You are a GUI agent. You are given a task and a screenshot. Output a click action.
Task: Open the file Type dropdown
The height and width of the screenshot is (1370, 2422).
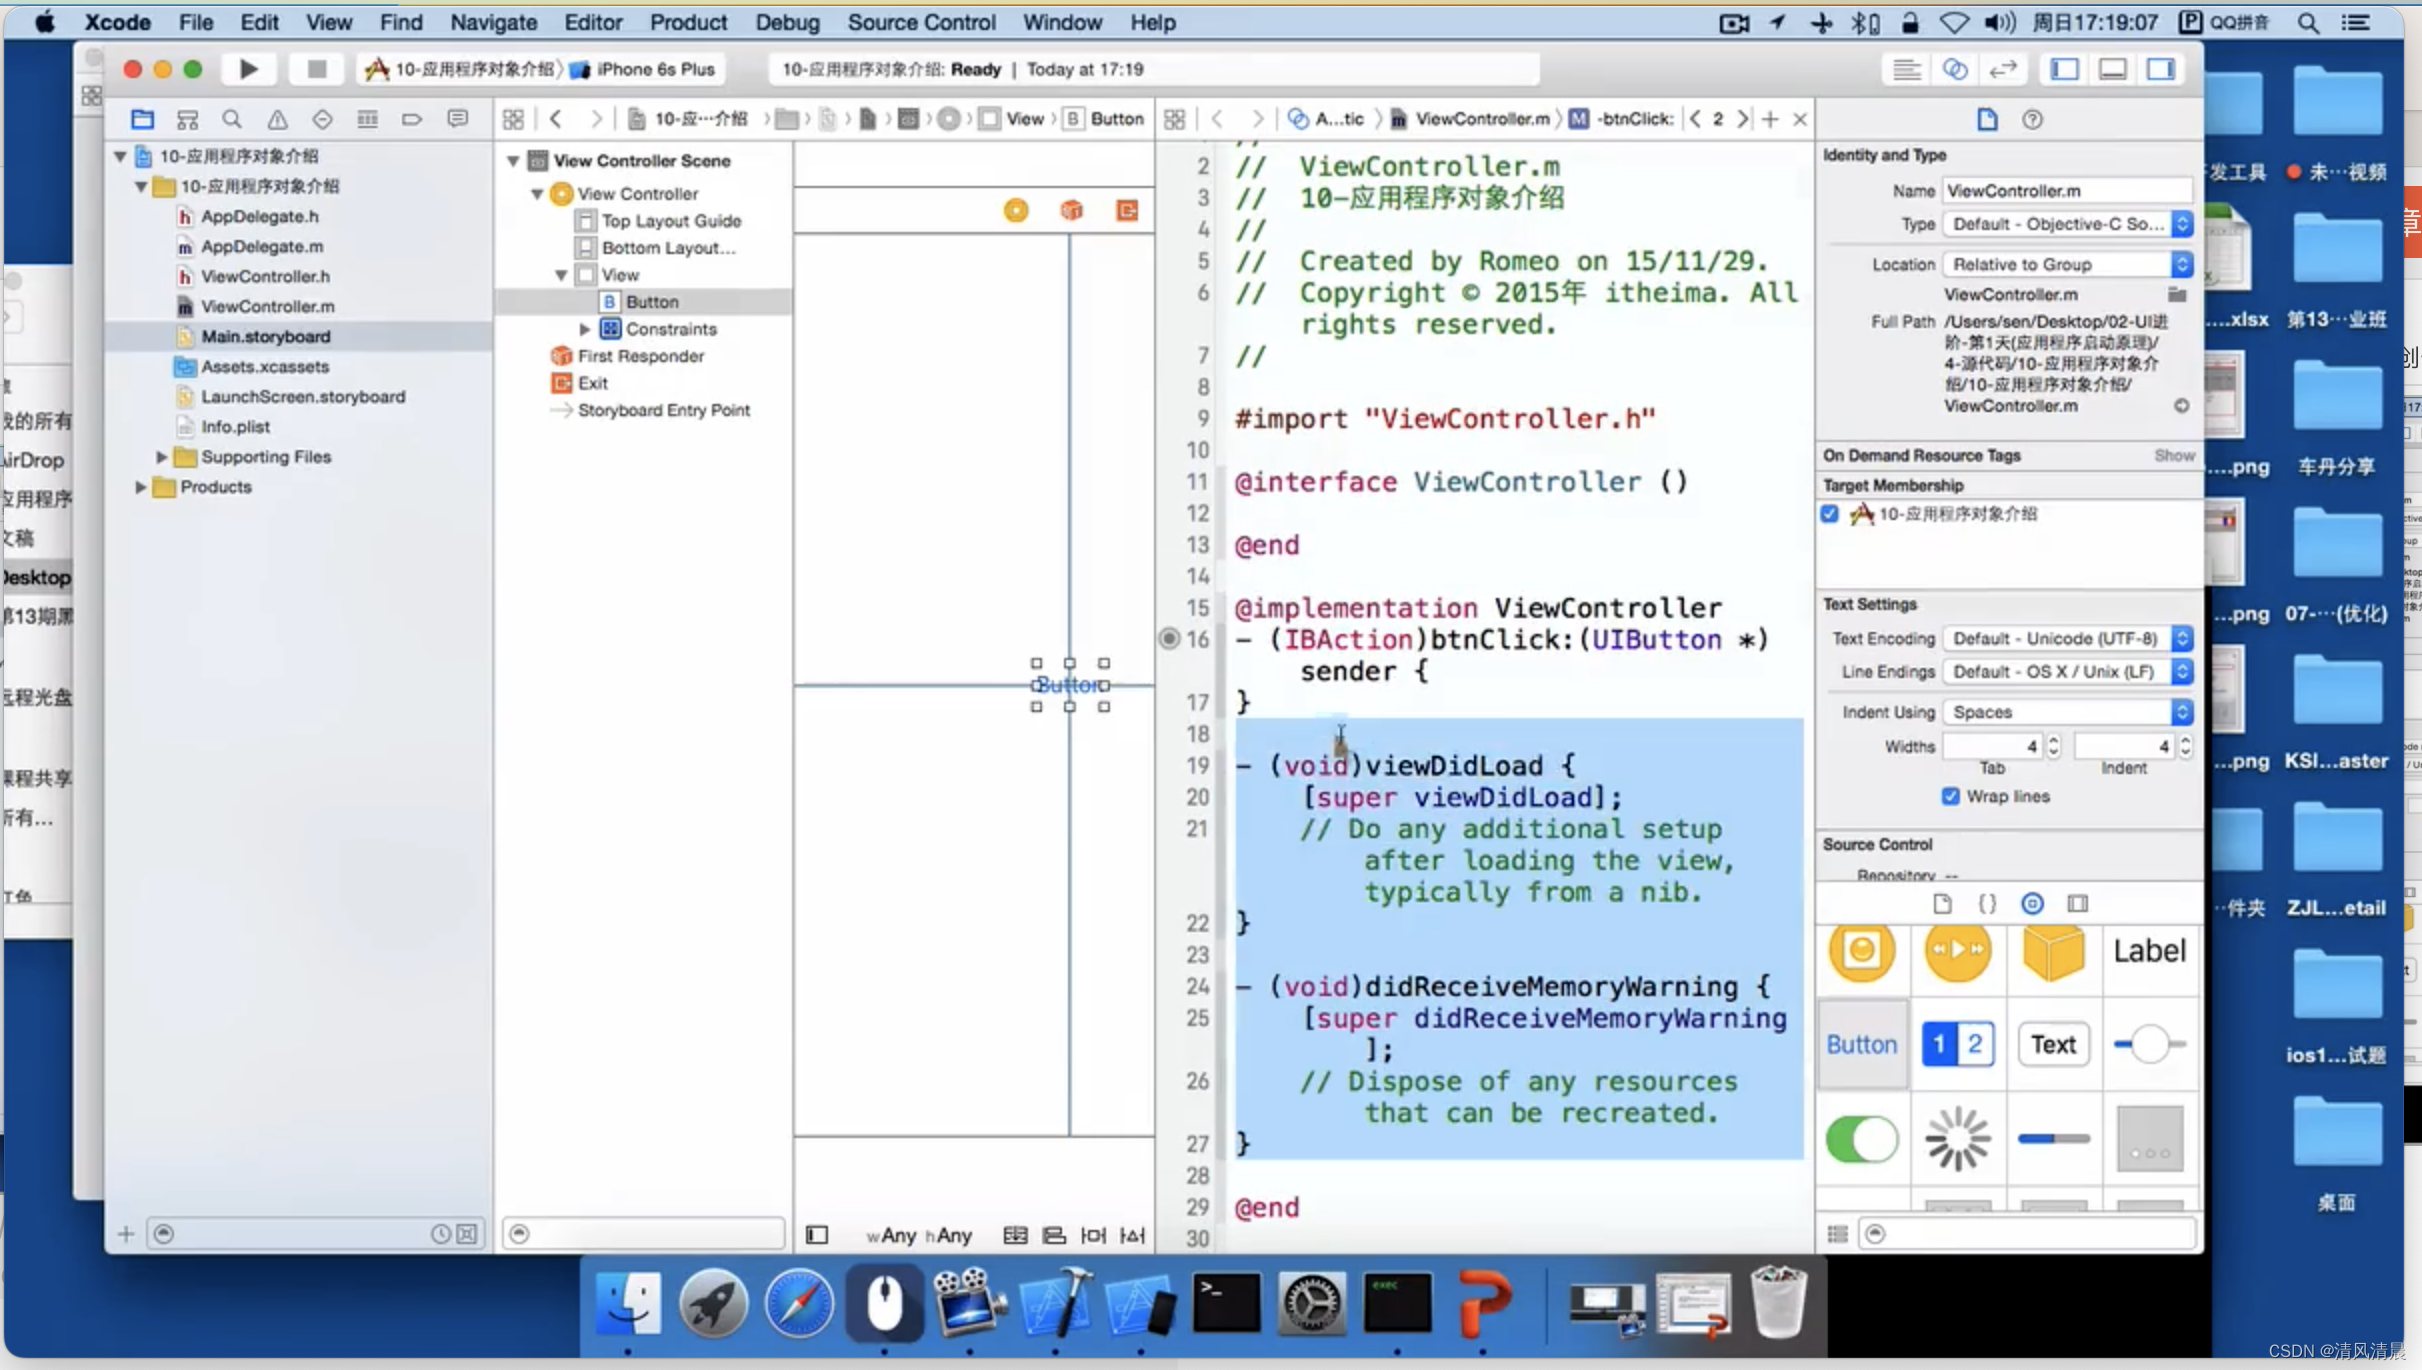tap(2067, 224)
